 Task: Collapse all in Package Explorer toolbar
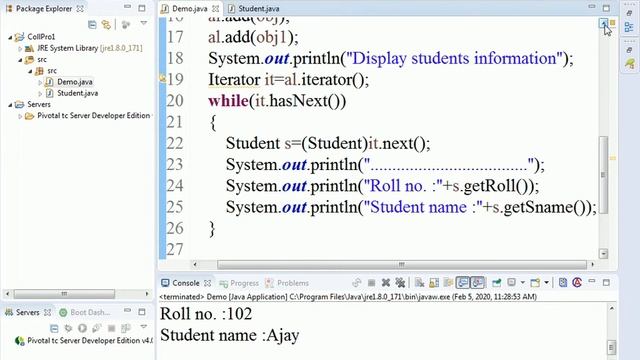pyautogui.click(x=92, y=24)
